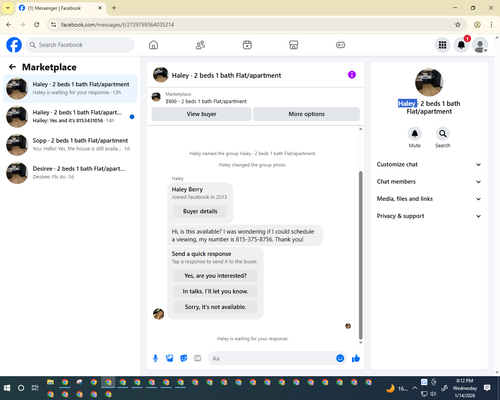
Task: Open the Facebook menu grid icon
Action: tap(442, 45)
